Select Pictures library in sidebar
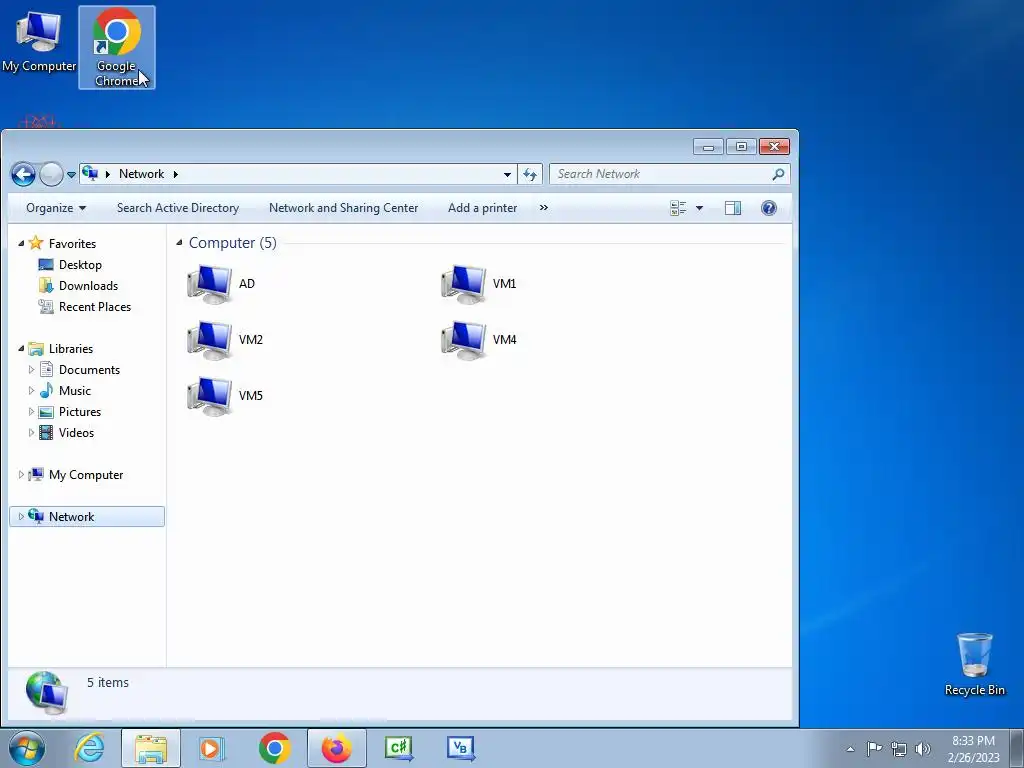 [x=80, y=412]
